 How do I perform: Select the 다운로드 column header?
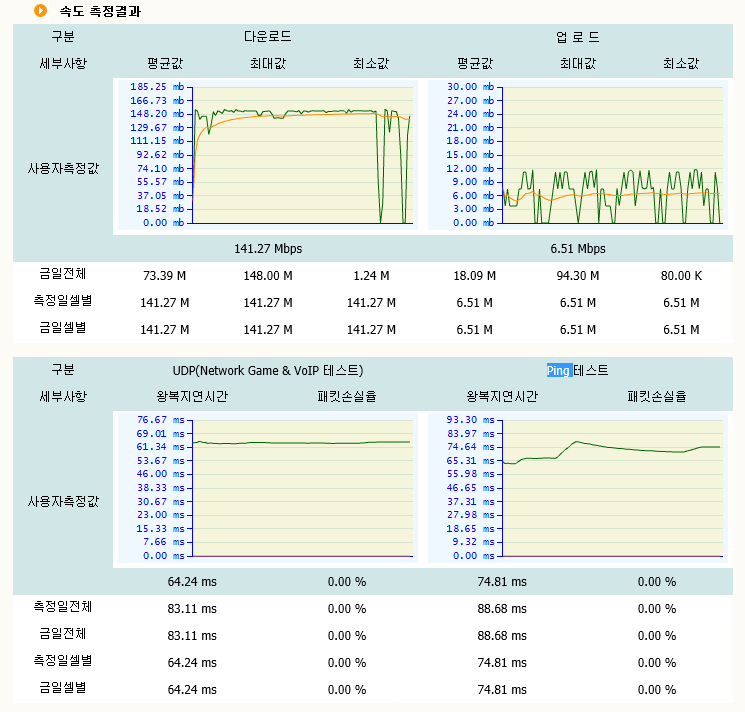tap(268, 37)
